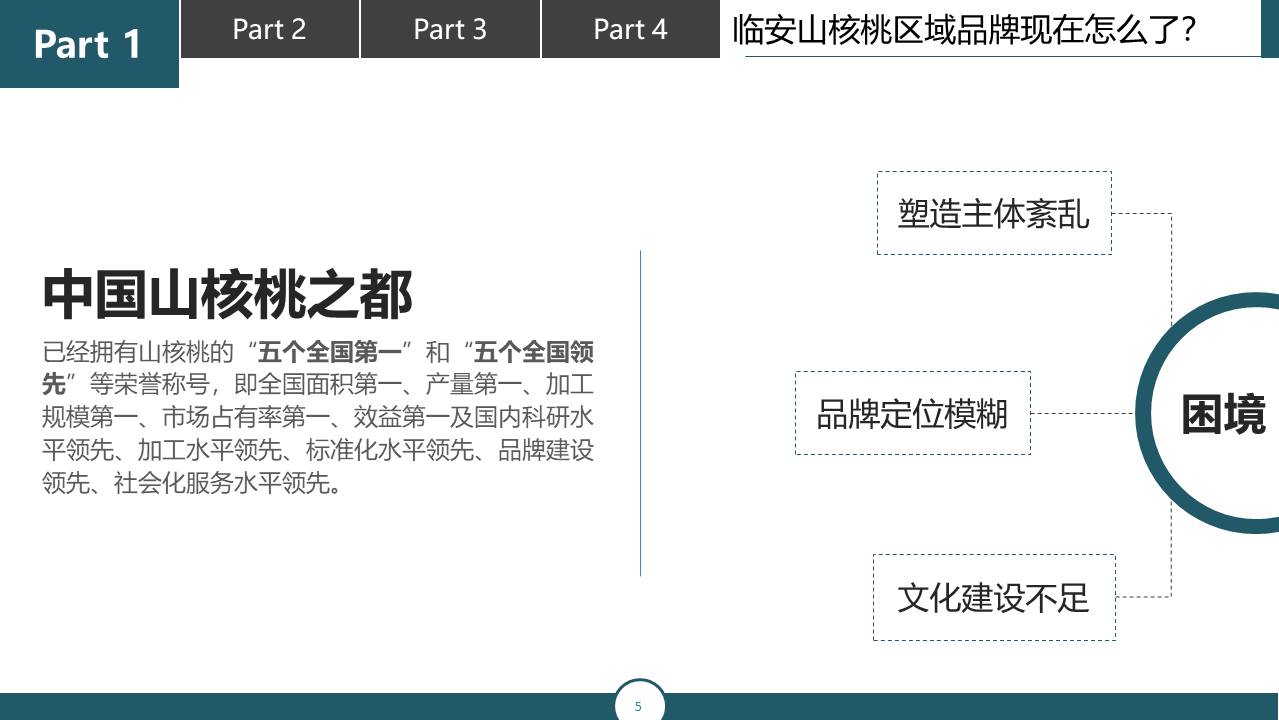Screen dimensions: 1279x720
Task: Select the vertical divider line beside the paragraph
Action: coord(640,410)
